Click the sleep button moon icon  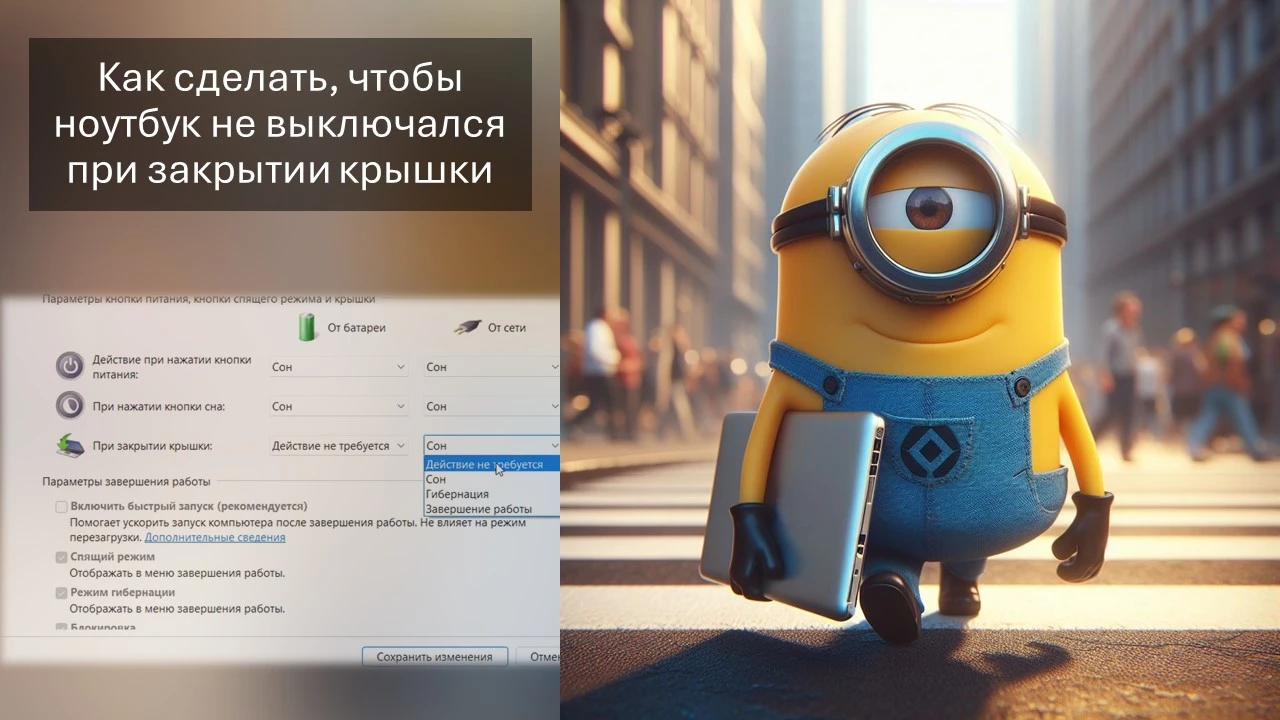pos(69,405)
